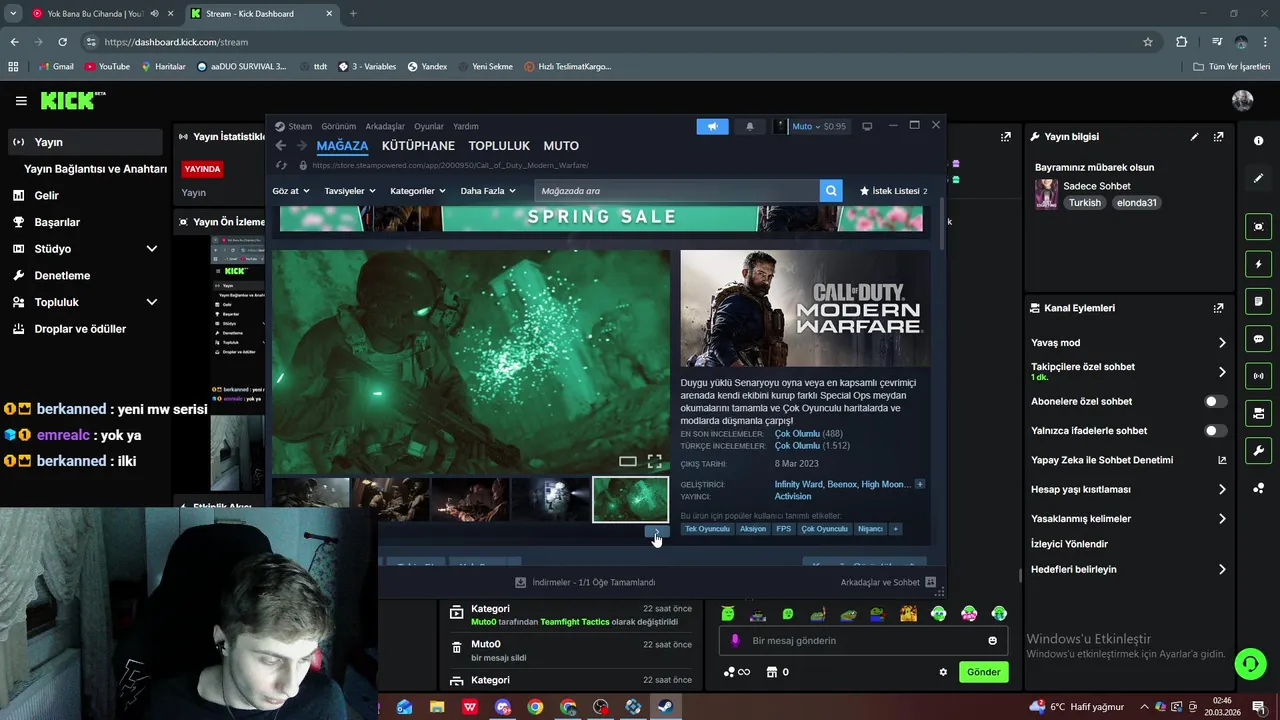Expand the Yavaş mod option

pyautogui.click(x=1222, y=343)
